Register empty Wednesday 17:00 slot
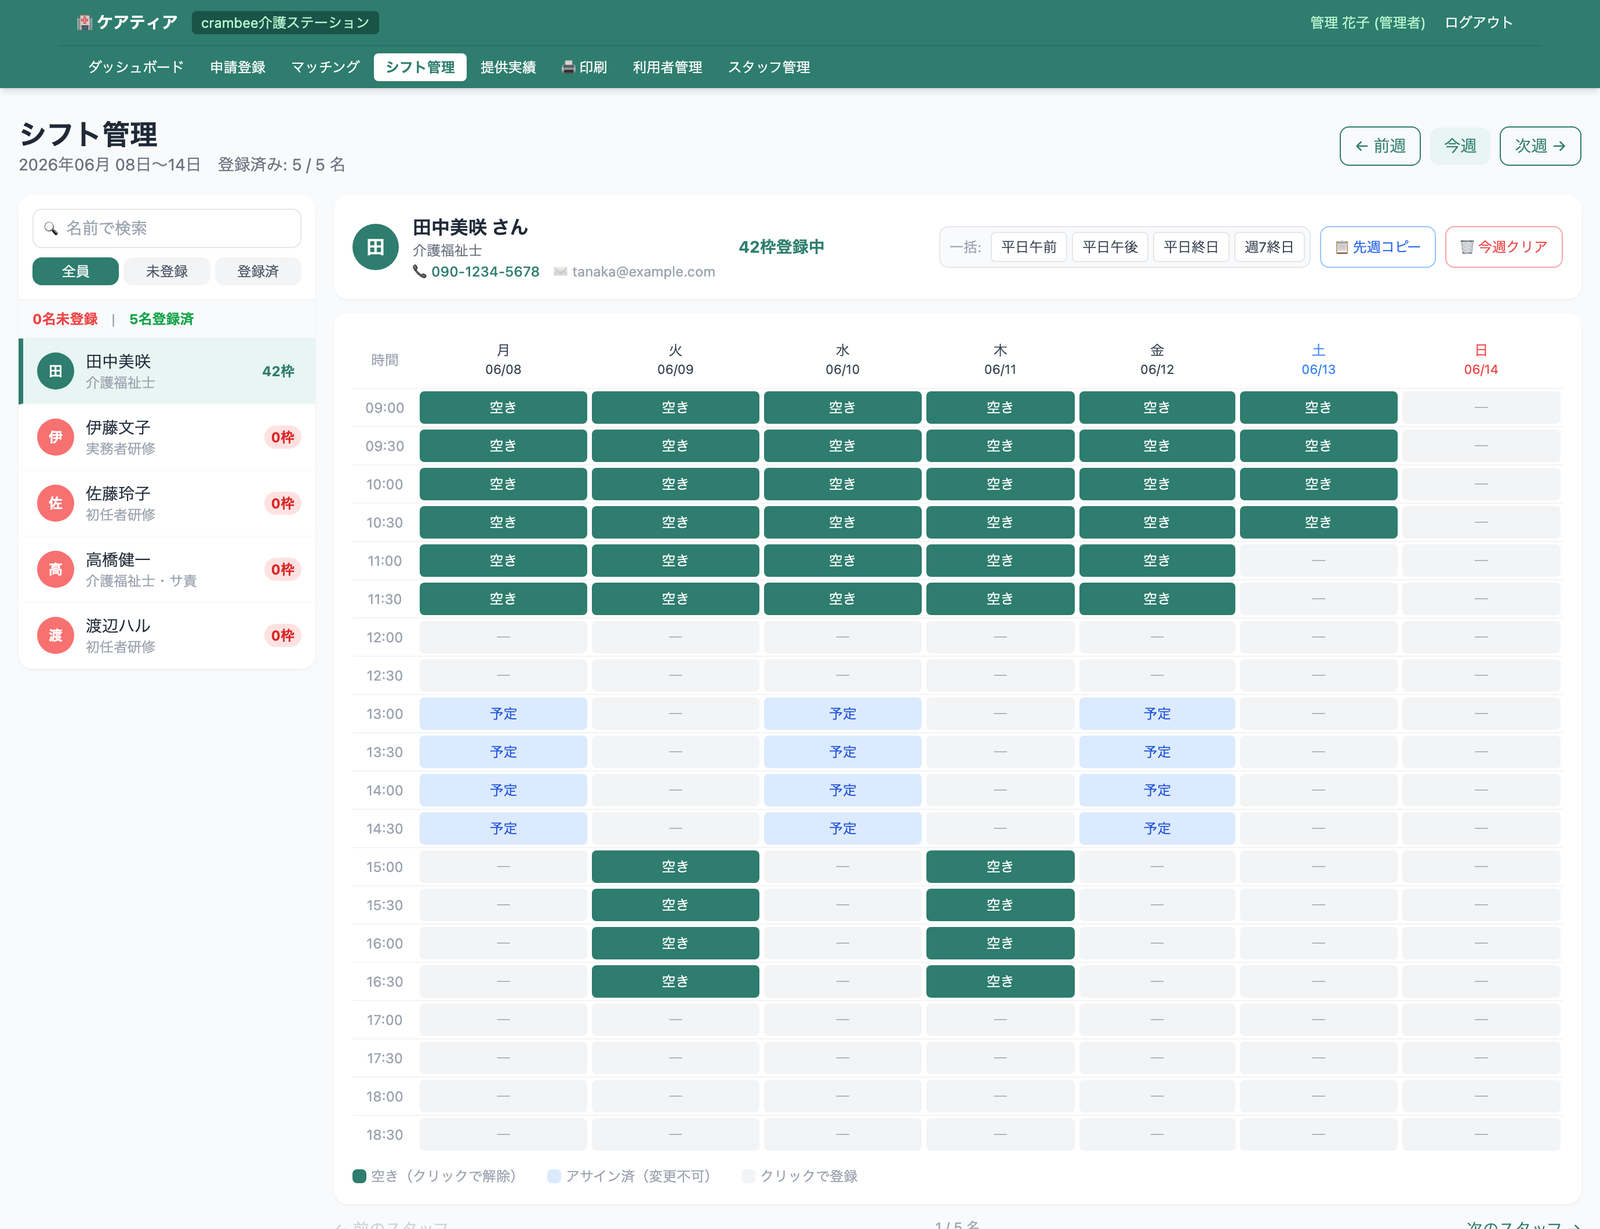The image size is (1600, 1229). 843,1020
